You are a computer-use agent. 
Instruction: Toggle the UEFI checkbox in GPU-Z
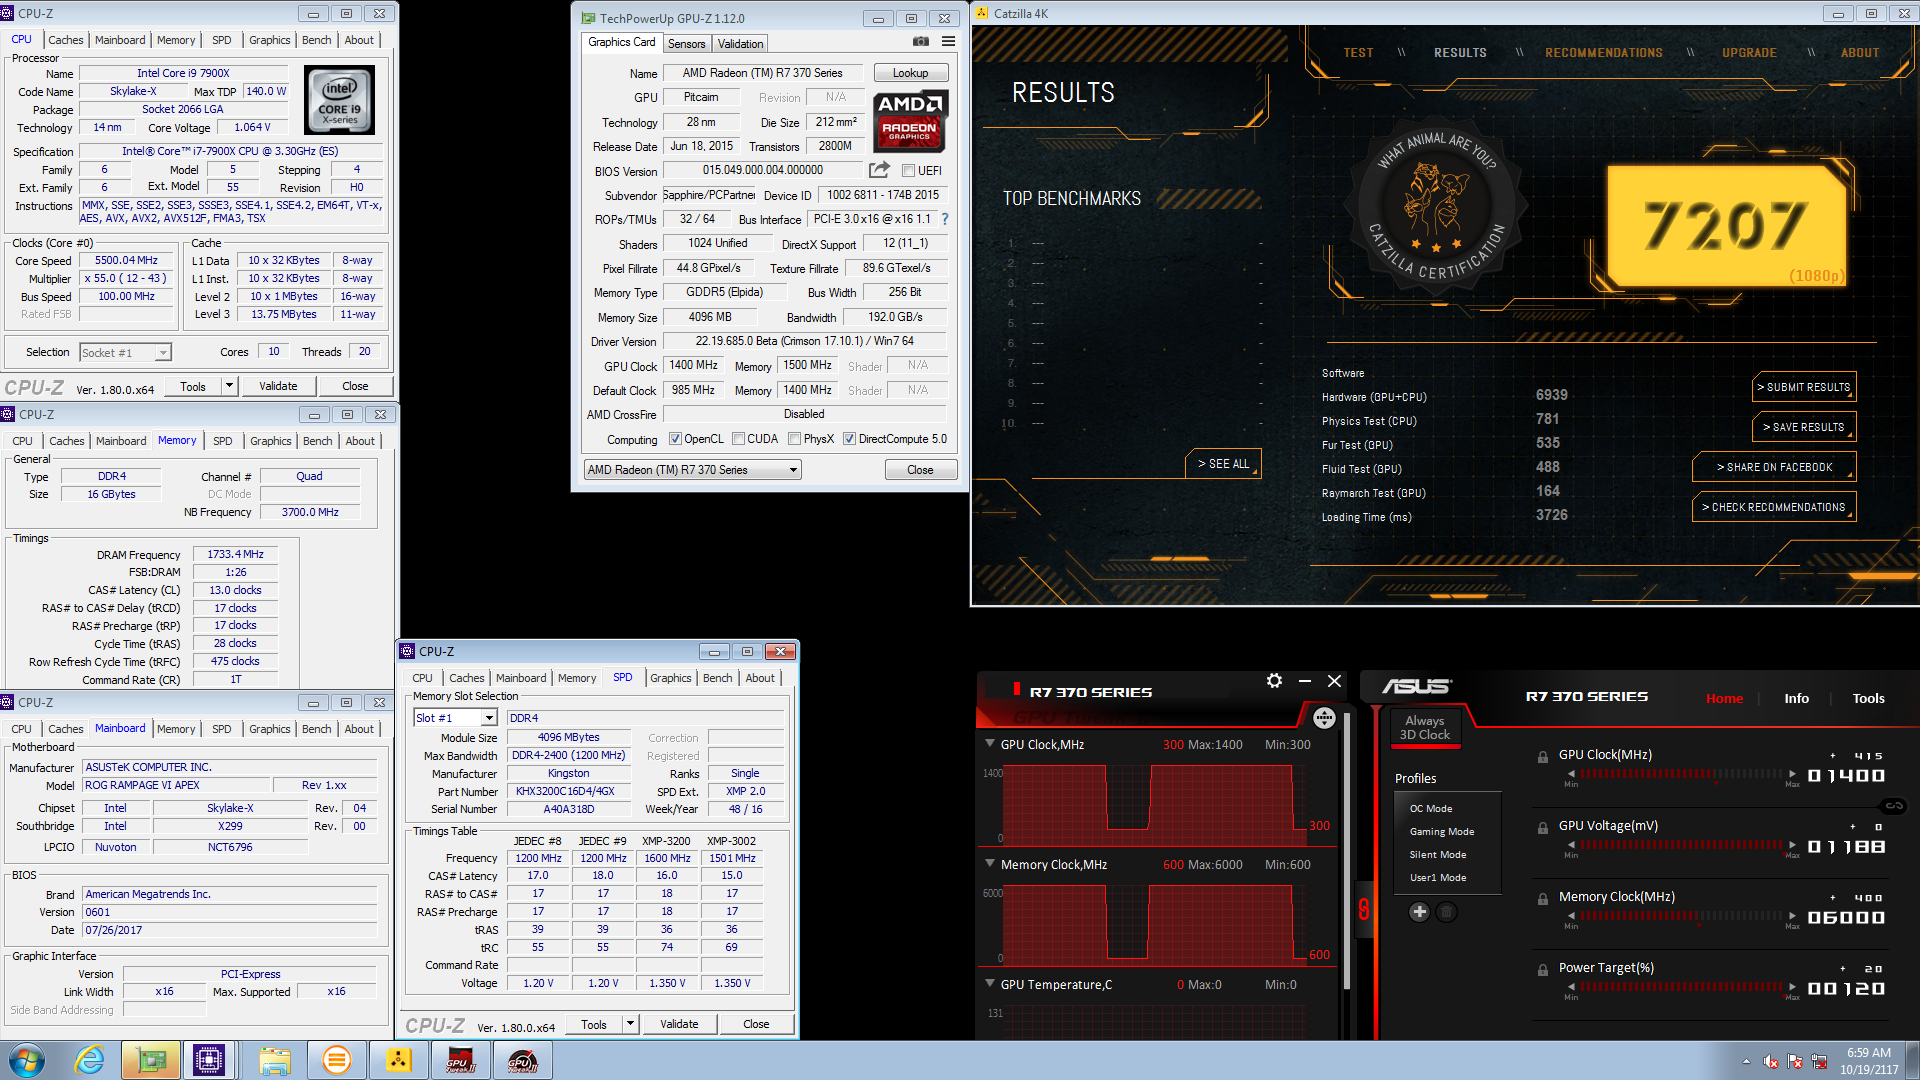coord(908,171)
